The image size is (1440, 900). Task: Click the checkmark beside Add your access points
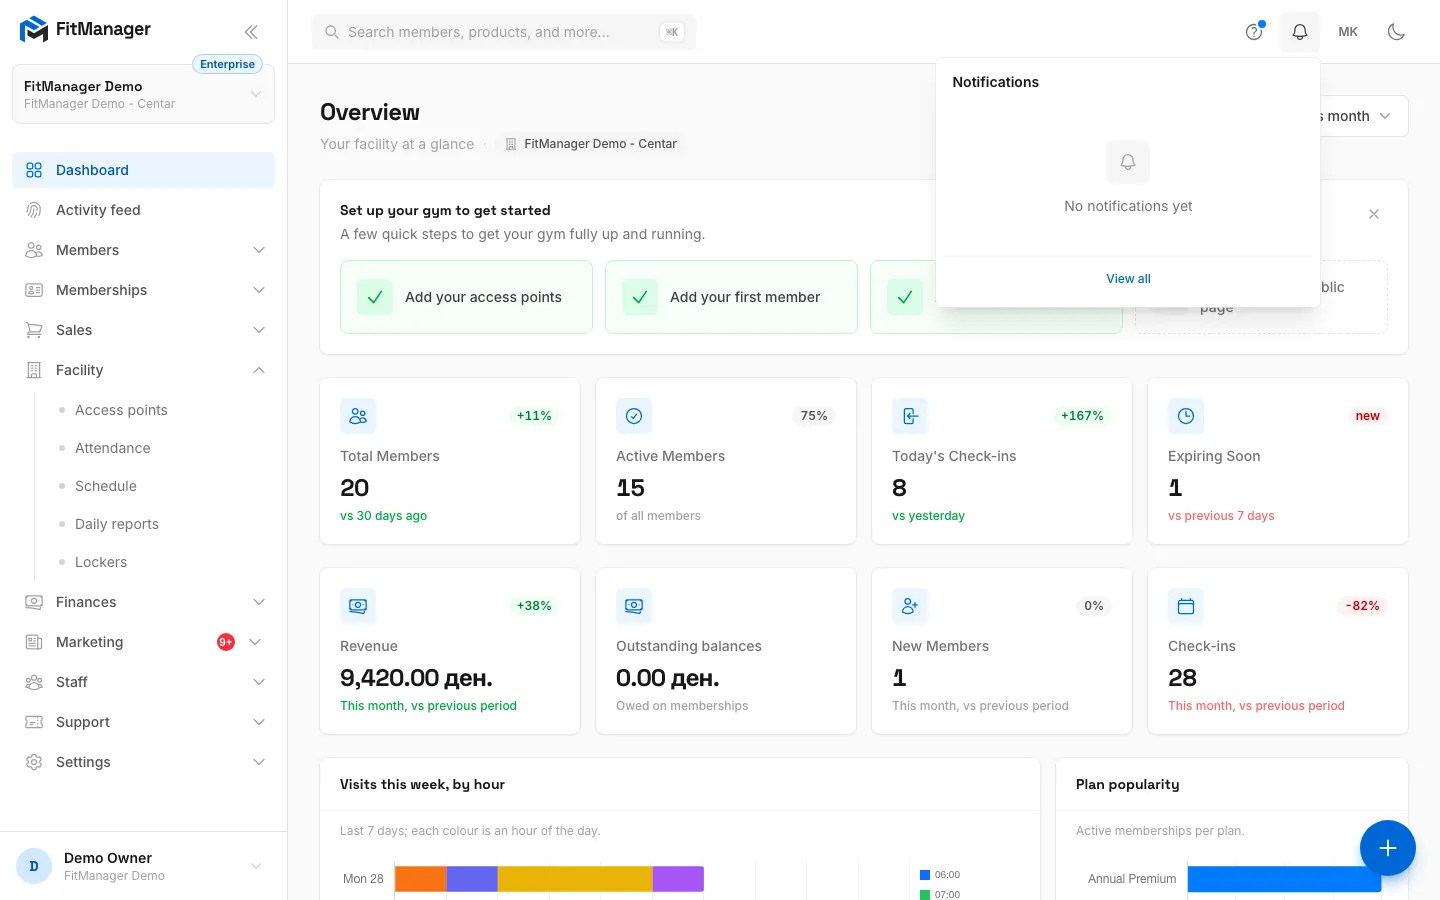(x=375, y=297)
